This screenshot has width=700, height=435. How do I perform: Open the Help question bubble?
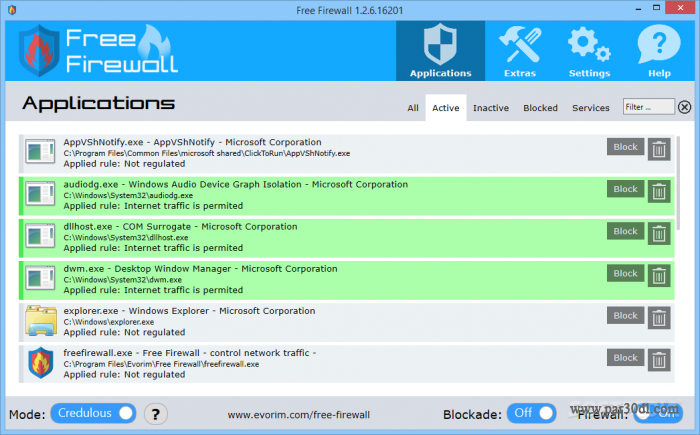(x=659, y=51)
